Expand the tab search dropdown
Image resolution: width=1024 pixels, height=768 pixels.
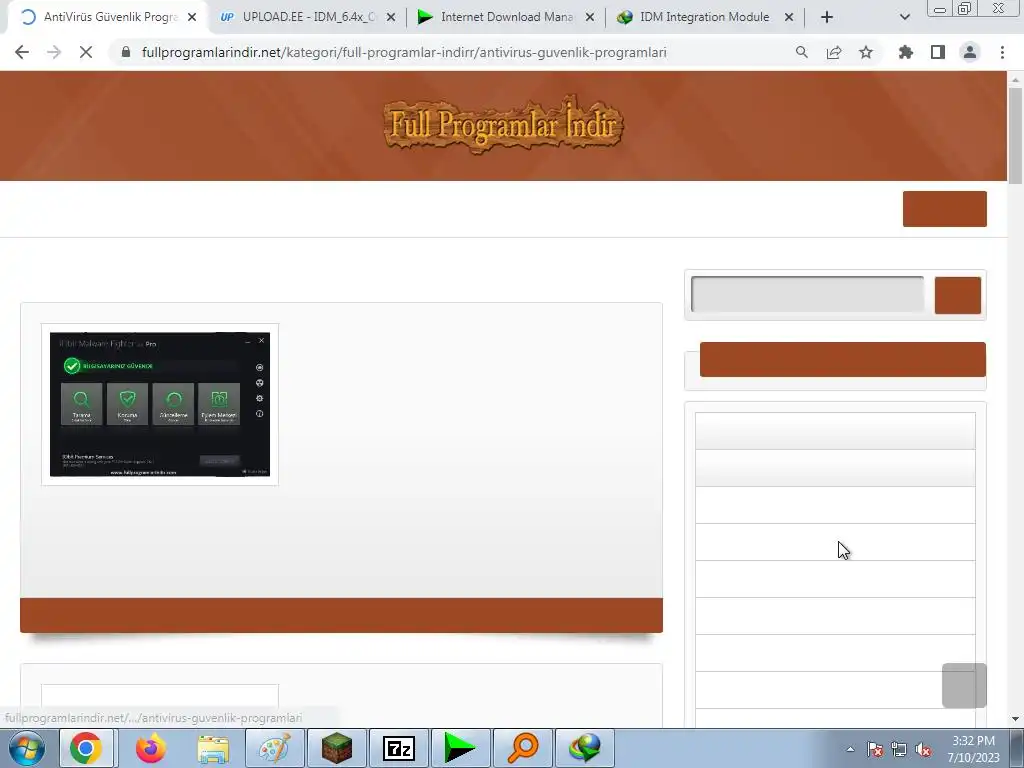tap(904, 18)
